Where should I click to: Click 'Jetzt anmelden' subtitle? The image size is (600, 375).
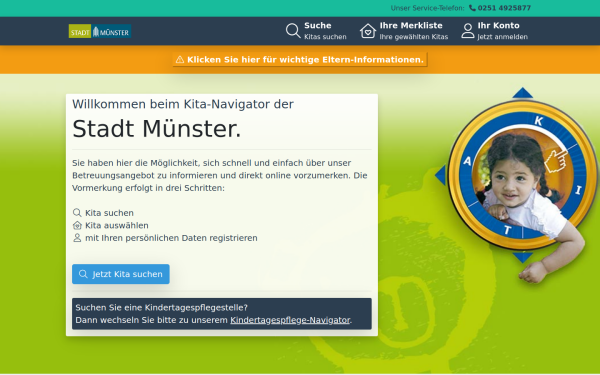(502, 37)
